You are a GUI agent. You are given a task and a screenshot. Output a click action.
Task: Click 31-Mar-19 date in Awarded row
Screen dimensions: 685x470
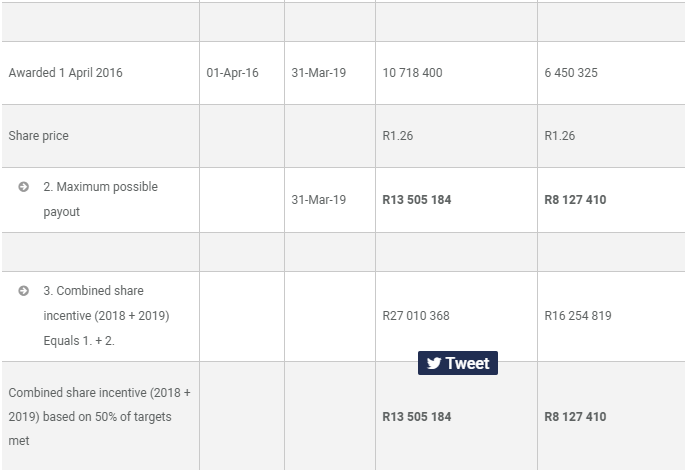click(x=319, y=73)
